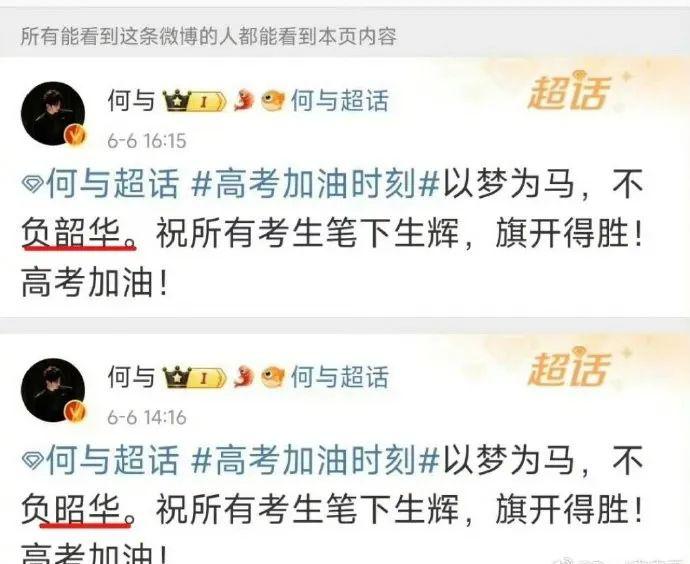Click the verified V badge on the 16:15 post avatar

coord(75,136)
